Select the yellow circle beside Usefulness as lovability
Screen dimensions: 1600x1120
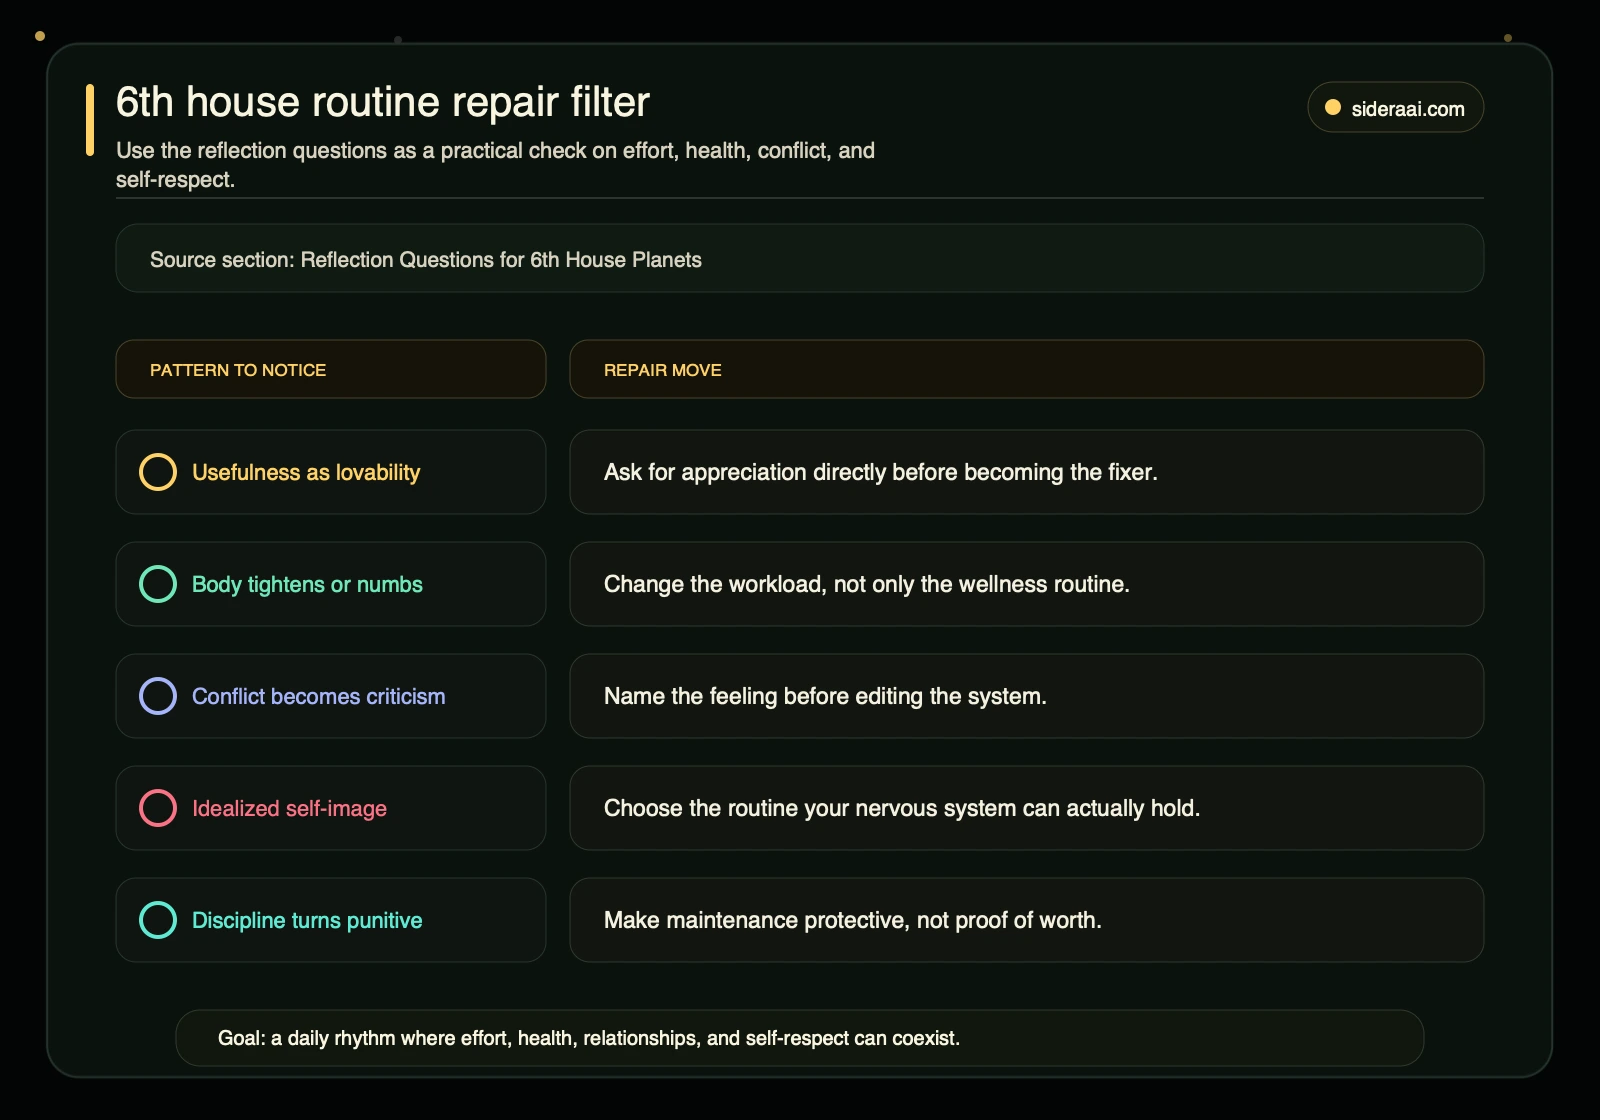click(x=158, y=472)
